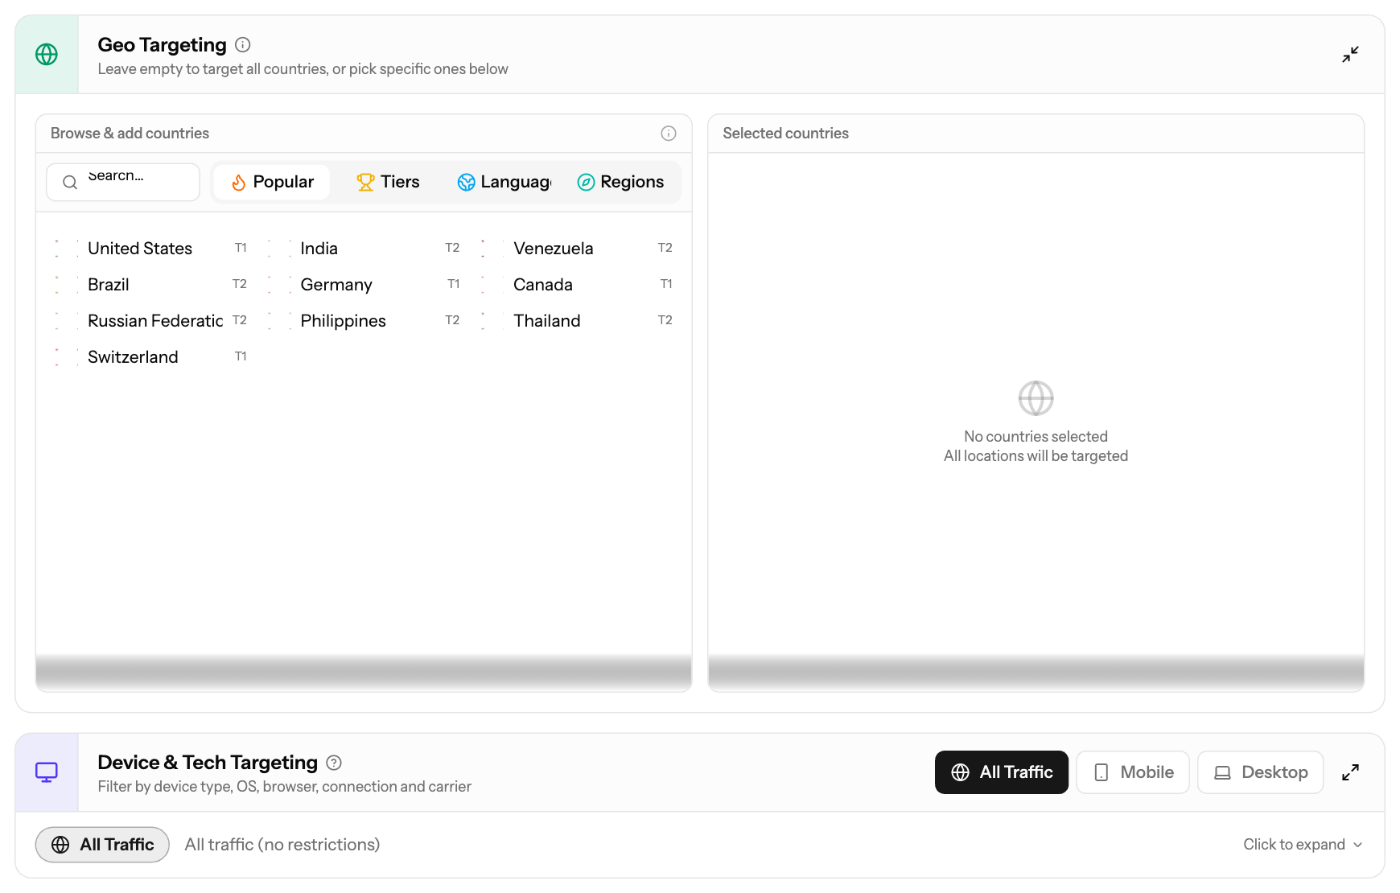
Task: Choose Venezuela from popular countries
Action: tap(577, 248)
